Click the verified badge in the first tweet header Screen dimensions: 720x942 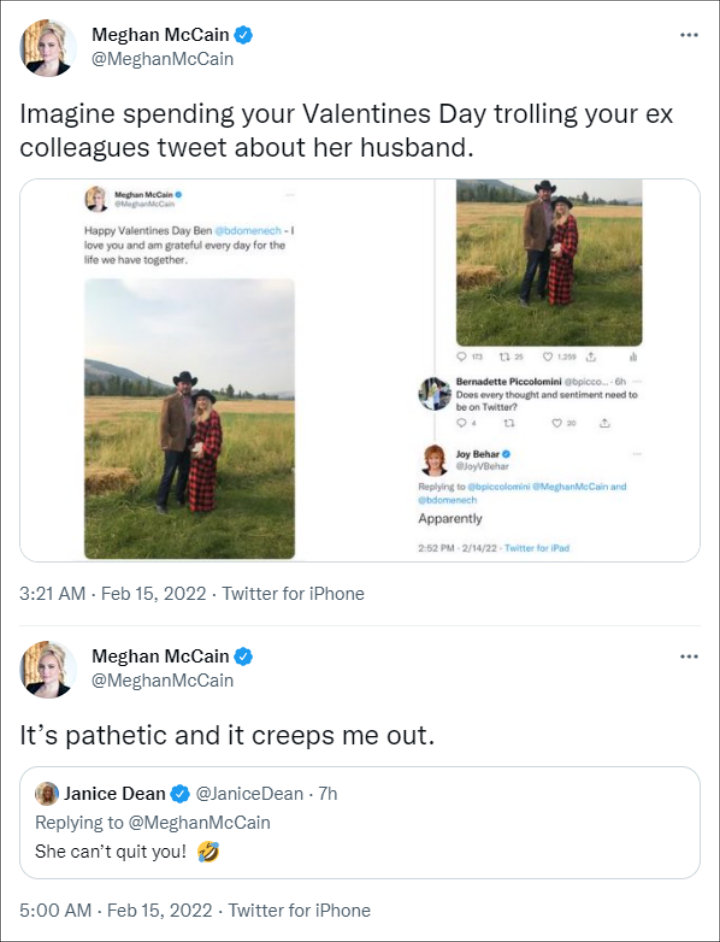tap(244, 35)
